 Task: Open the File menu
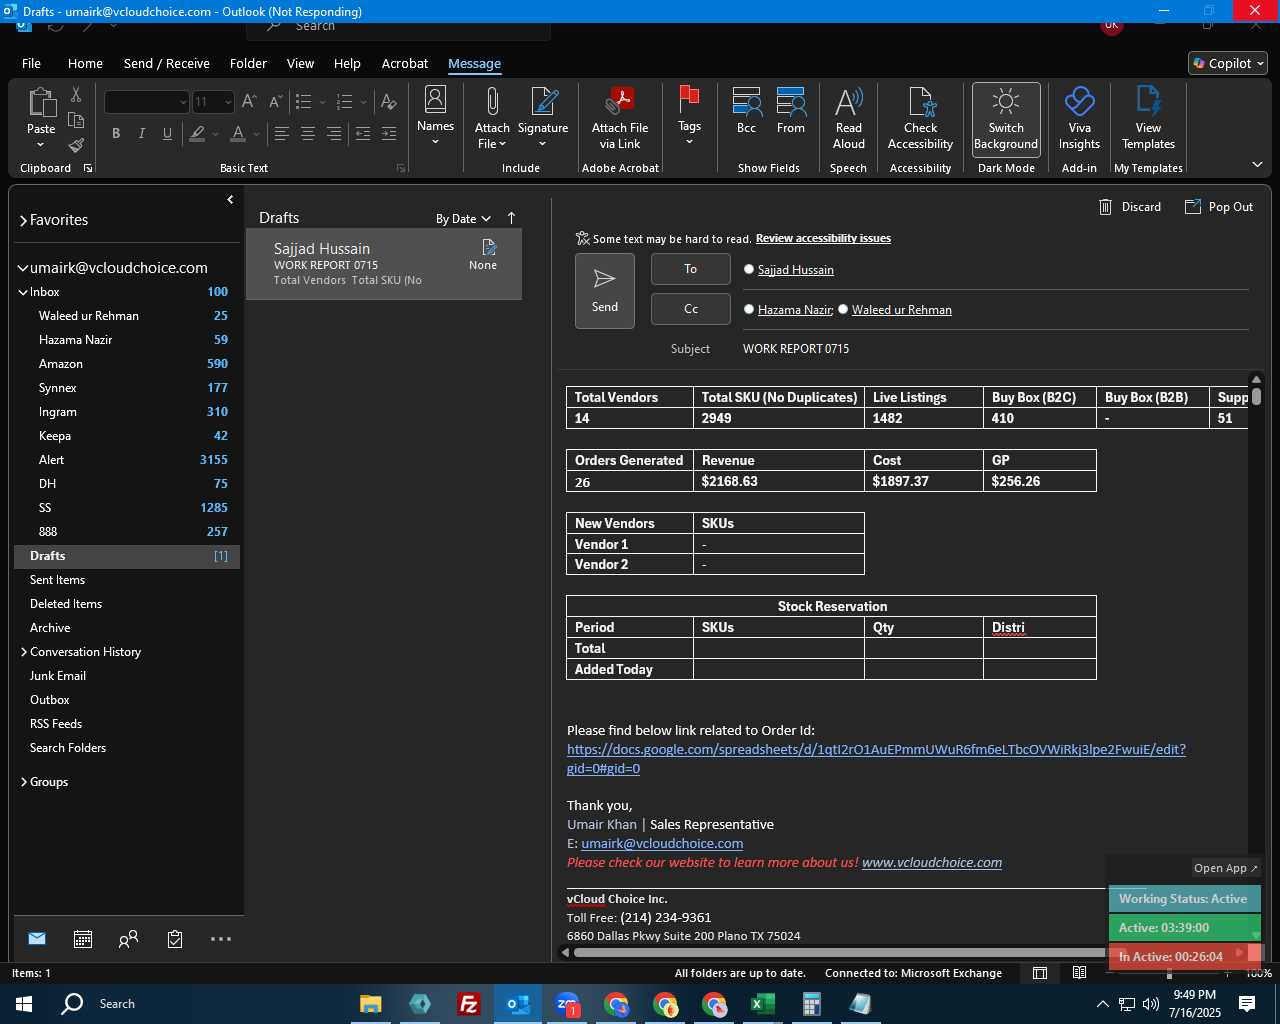coord(31,63)
